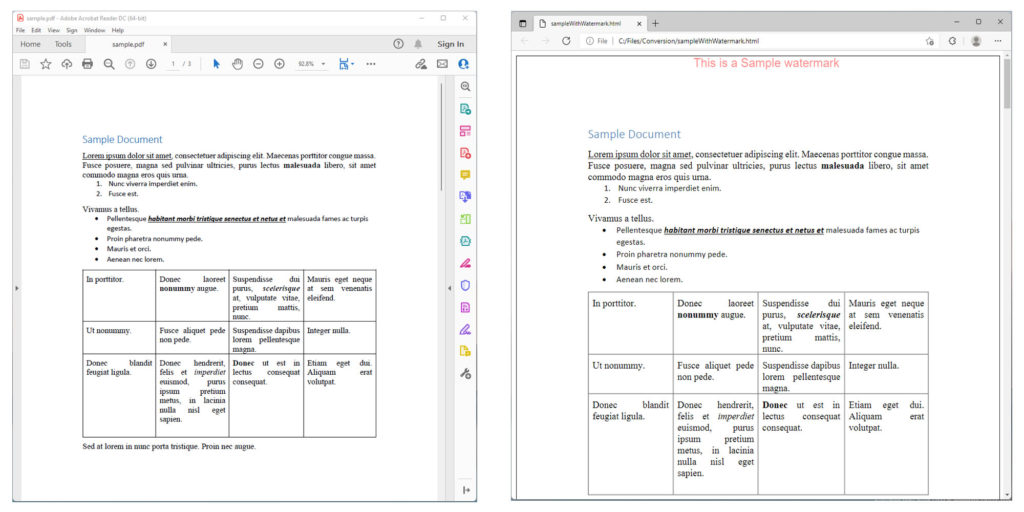Open a new browser tab

tap(656, 23)
